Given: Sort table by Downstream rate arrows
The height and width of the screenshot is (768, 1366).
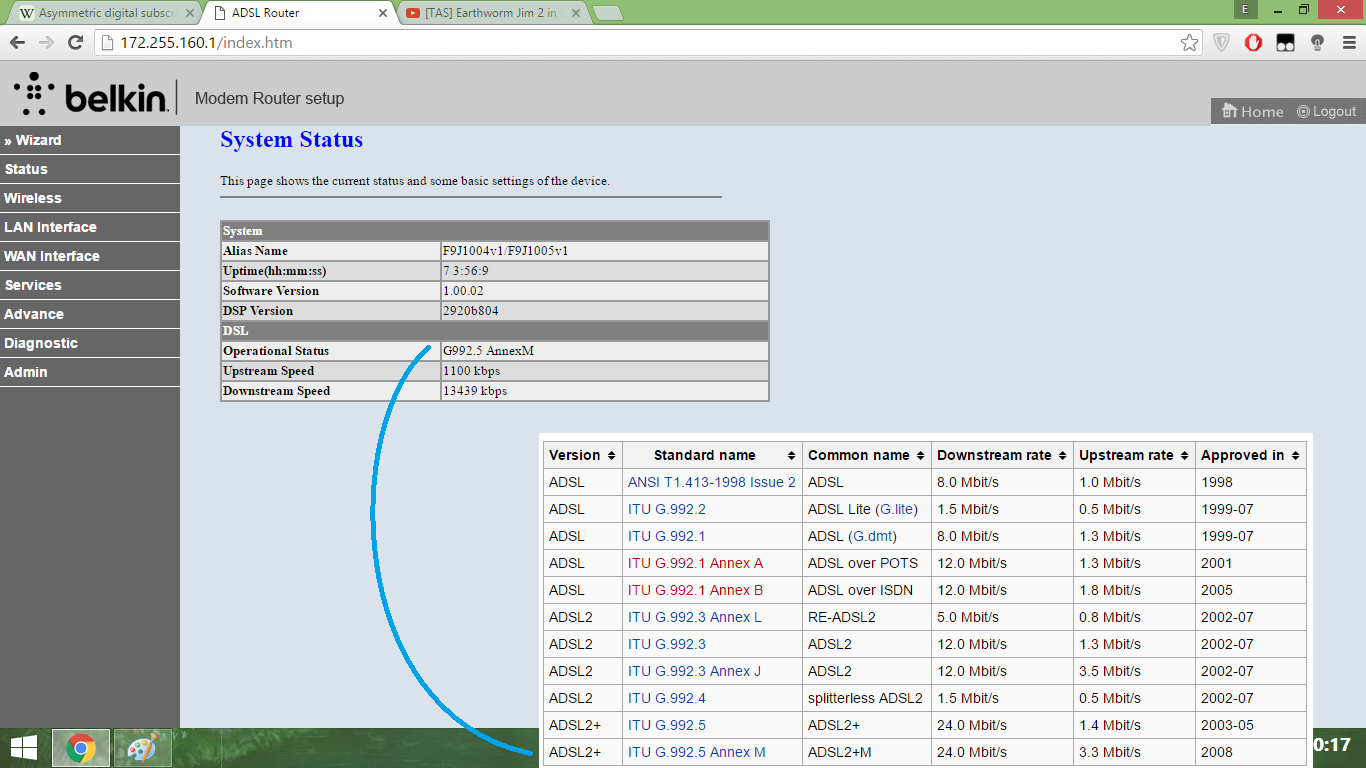Looking at the screenshot, I should click(x=1062, y=456).
